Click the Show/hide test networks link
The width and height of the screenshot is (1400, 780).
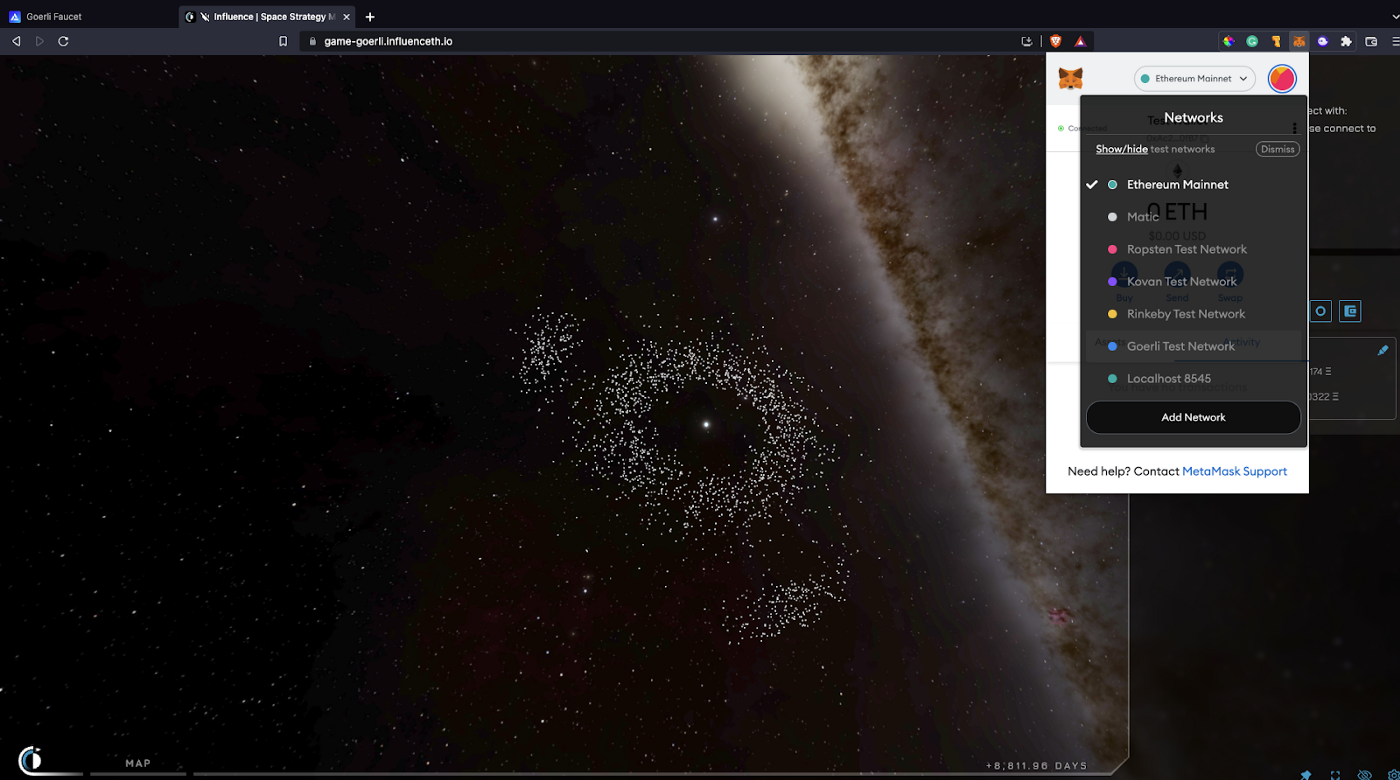pyautogui.click(x=1121, y=149)
